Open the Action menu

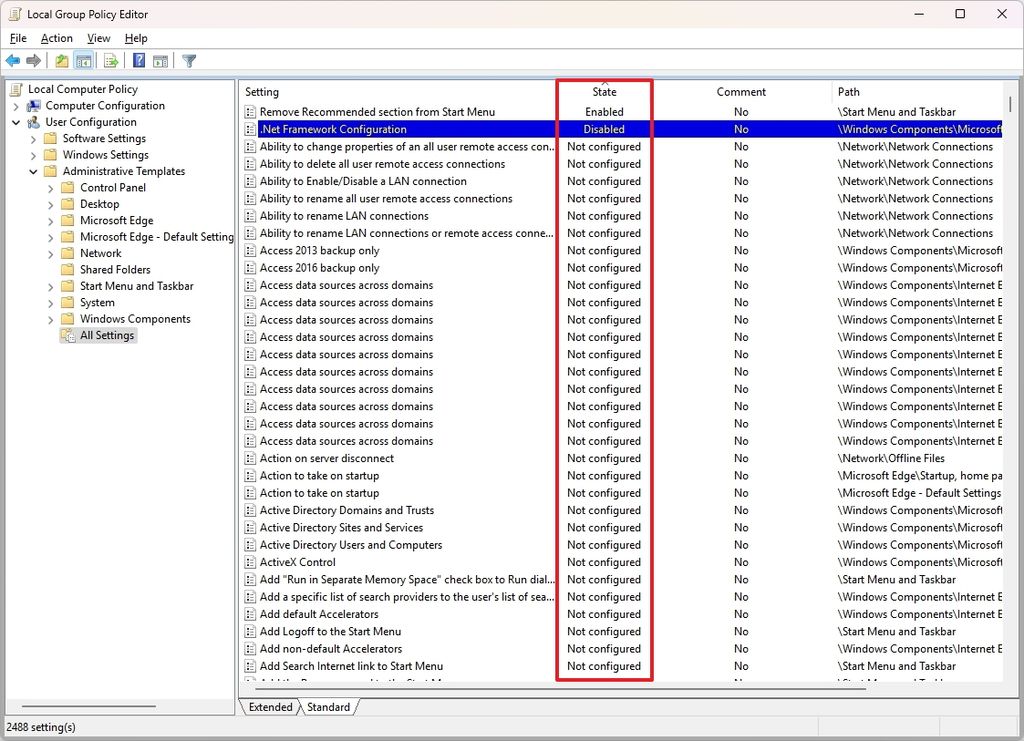click(56, 38)
